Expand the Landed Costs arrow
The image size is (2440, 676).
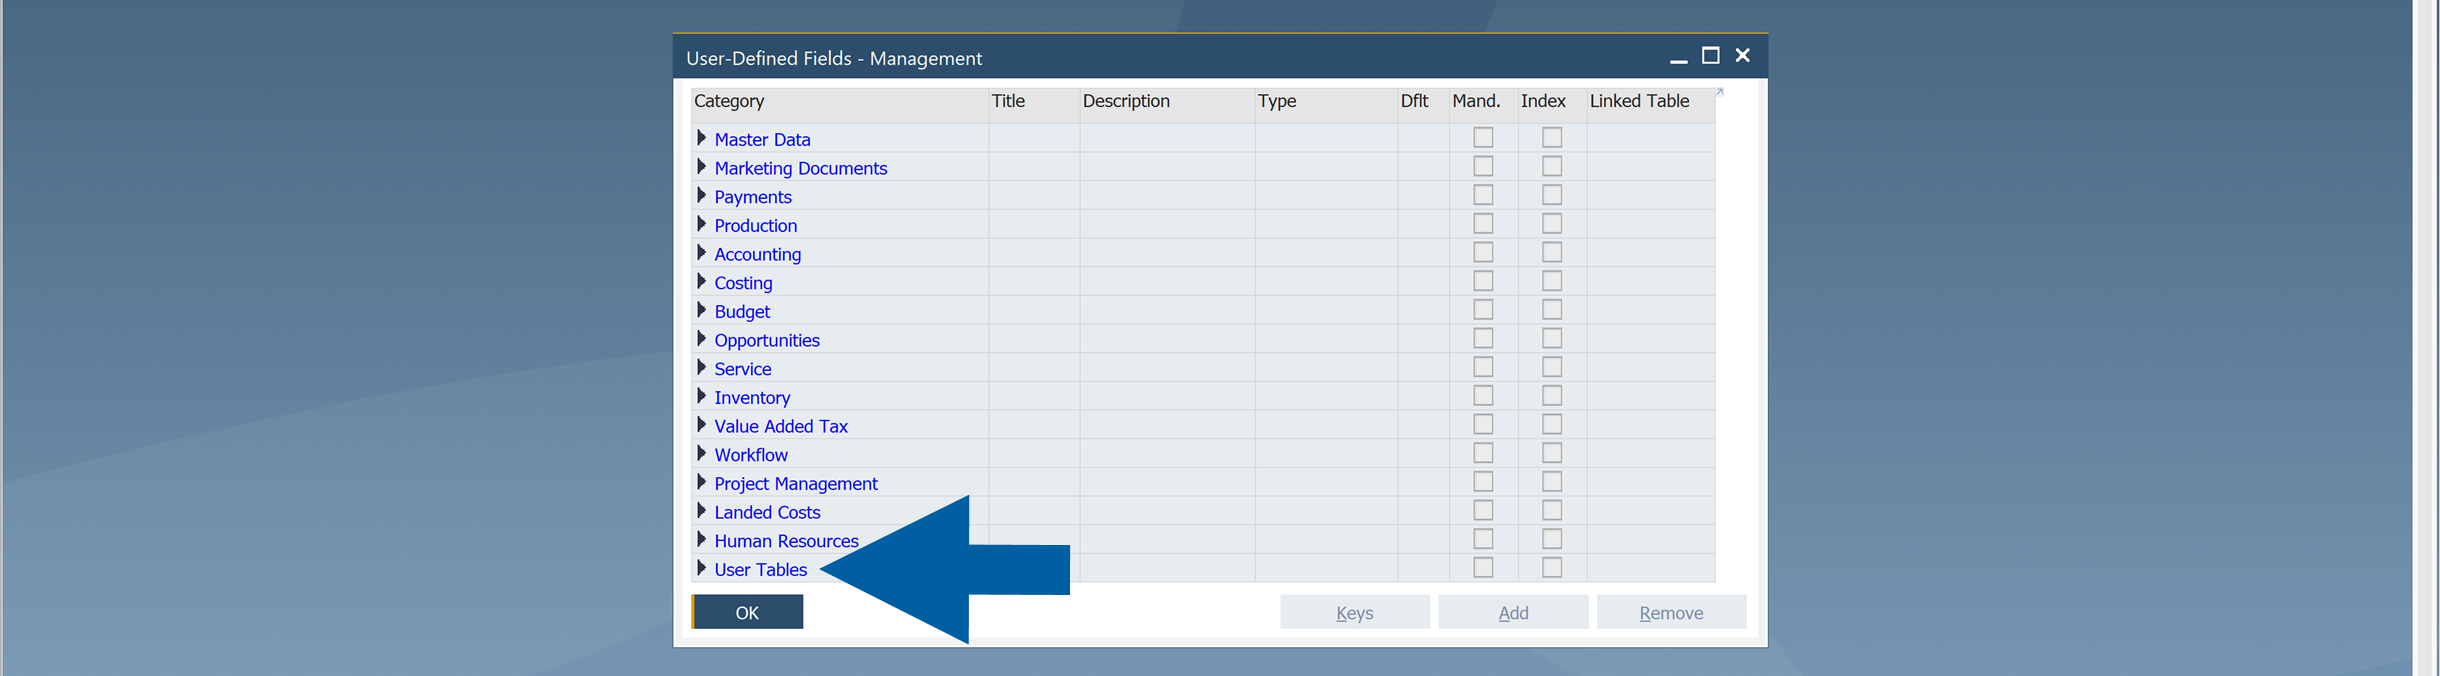pos(701,511)
